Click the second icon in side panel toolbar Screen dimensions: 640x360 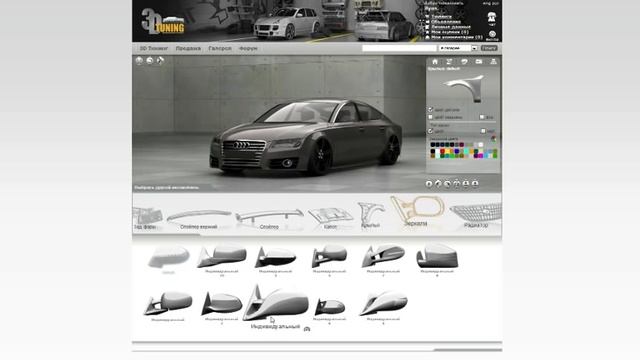[x=449, y=62]
